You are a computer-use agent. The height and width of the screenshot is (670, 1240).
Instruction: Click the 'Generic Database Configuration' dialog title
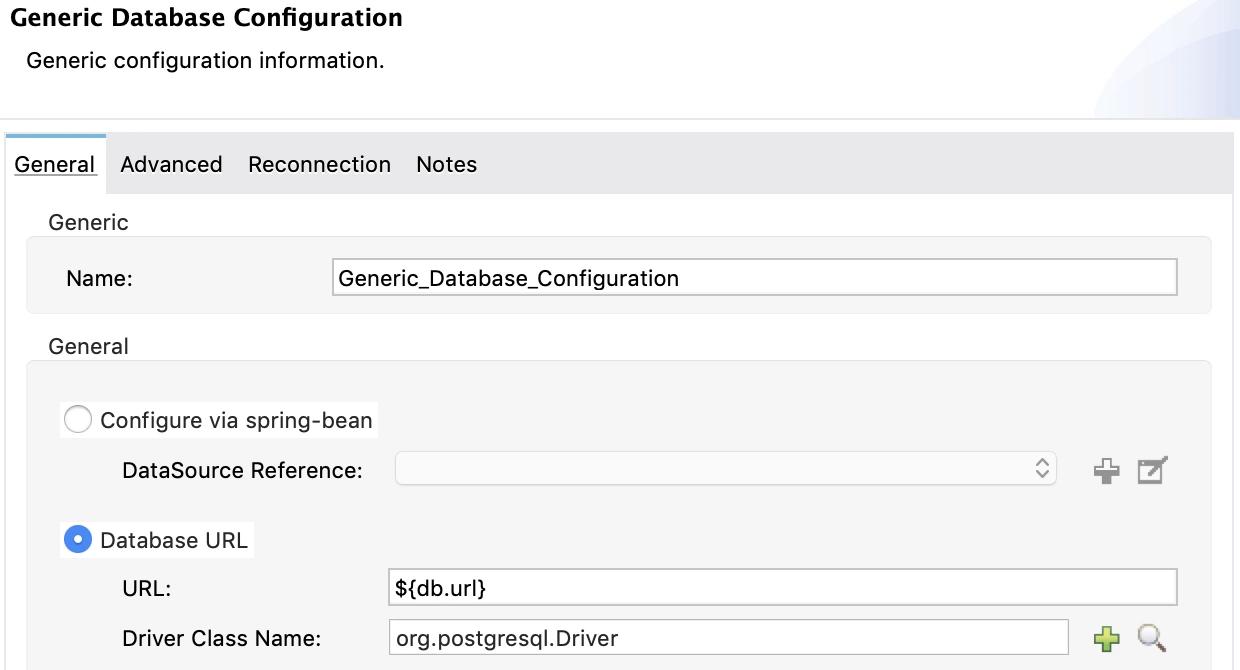(x=206, y=18)
